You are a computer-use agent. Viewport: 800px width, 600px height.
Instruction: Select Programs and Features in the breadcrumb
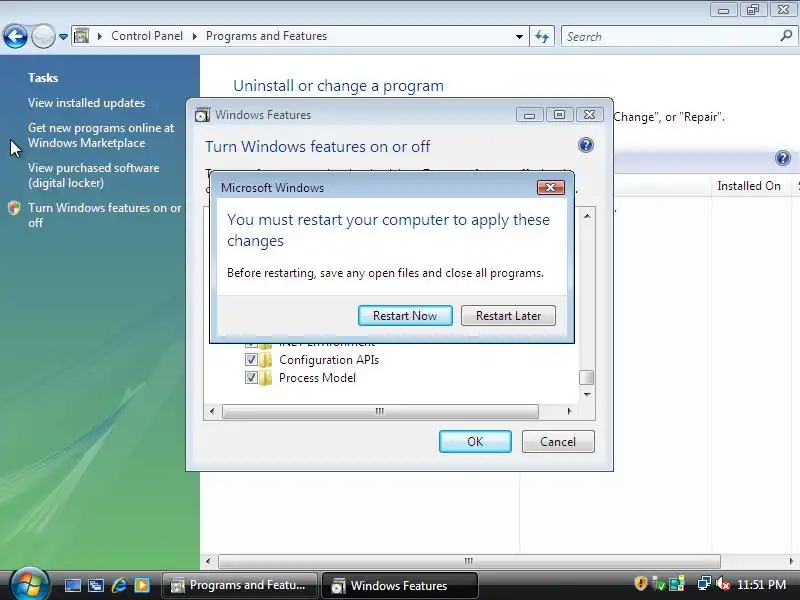(x=266, y=36)
